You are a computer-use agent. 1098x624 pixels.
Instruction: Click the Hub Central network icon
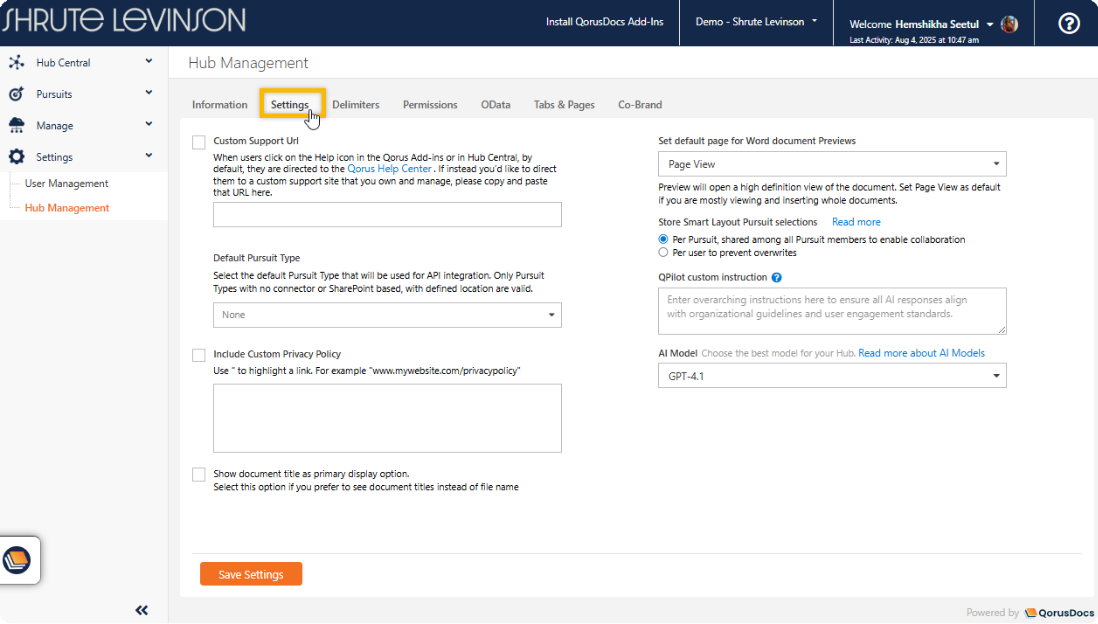coord(16,63)
